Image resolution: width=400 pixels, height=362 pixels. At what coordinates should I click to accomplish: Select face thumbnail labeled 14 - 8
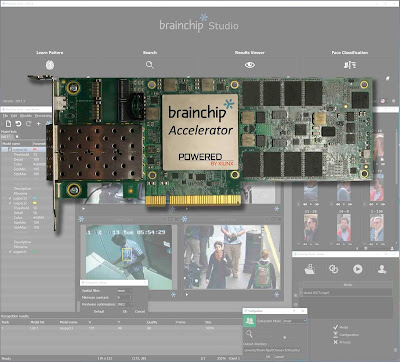click(343, 228)
